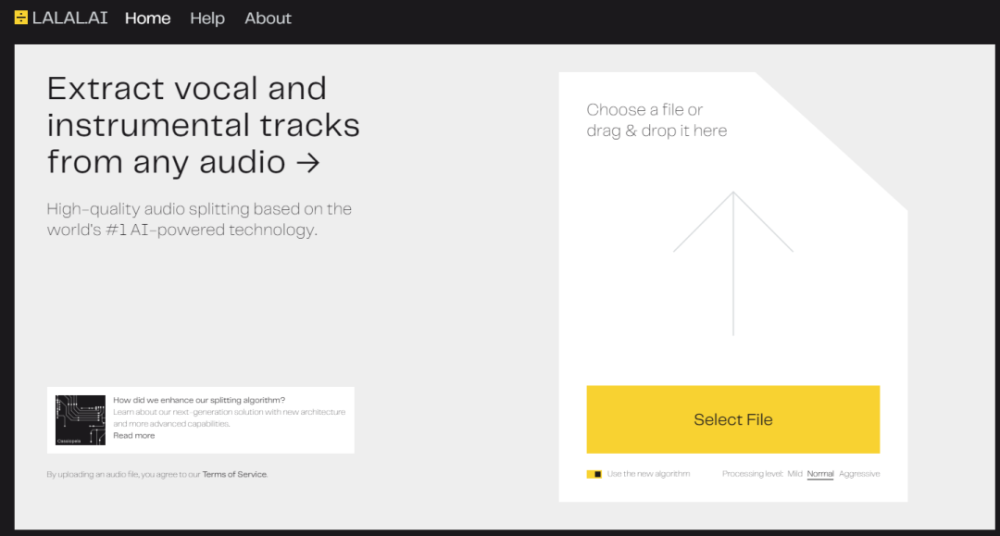This screenshot has height=536, width=1000.
Task: Click the circuit board article thumbnail
Action: tap(80, 420)
